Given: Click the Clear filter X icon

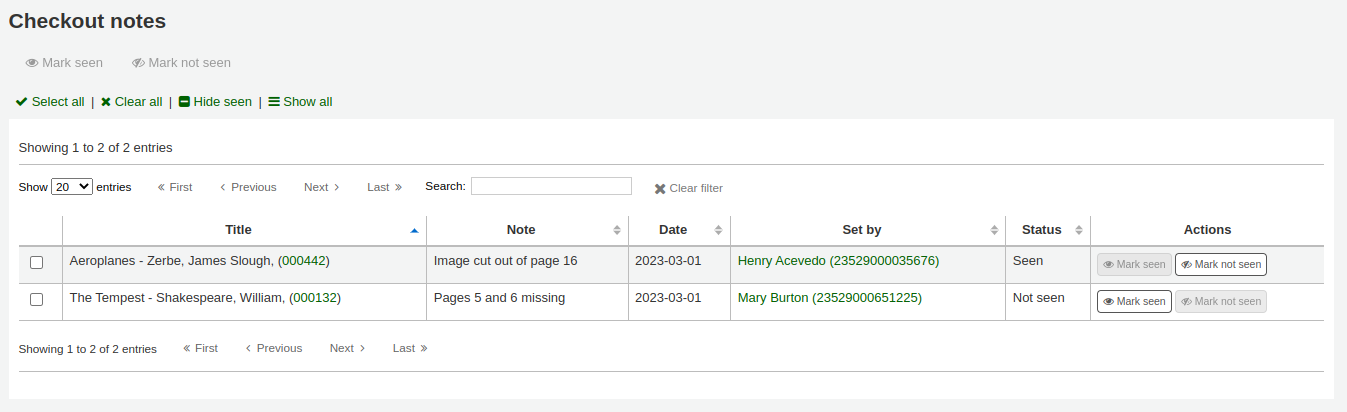Looking at the screenshot, I should (x=660, y=189).
